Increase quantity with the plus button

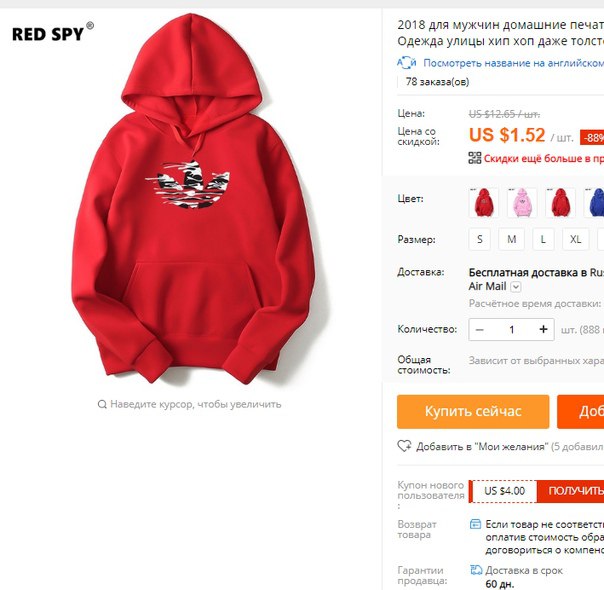(x=543, y=329)
